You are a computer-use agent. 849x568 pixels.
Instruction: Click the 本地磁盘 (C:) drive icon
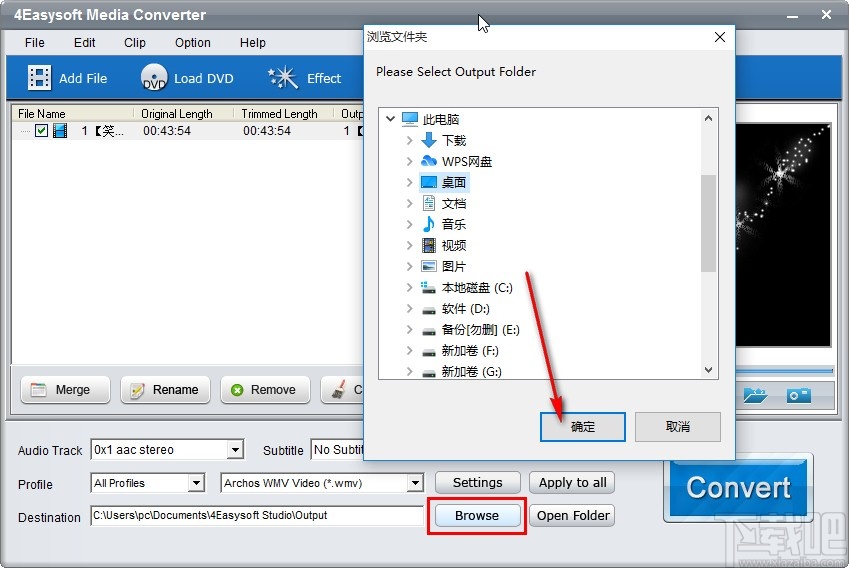[x=428, y=287]
